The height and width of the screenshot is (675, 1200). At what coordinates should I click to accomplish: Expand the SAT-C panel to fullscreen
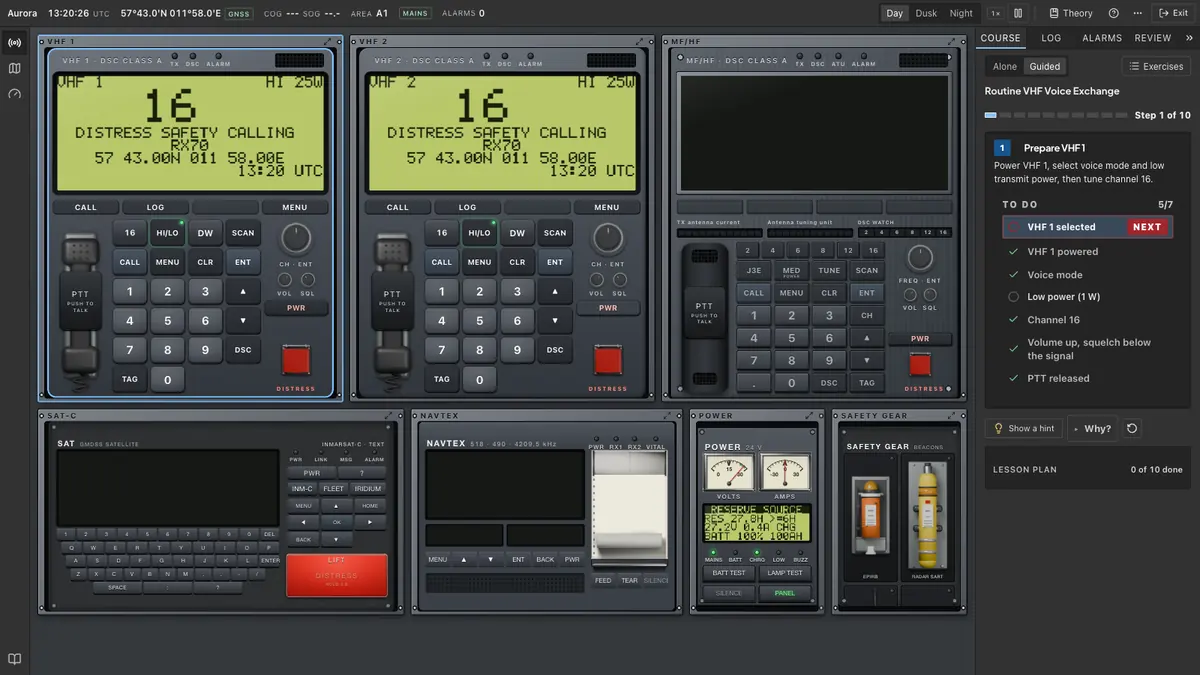pyautogui.click(x=388, y=415)
